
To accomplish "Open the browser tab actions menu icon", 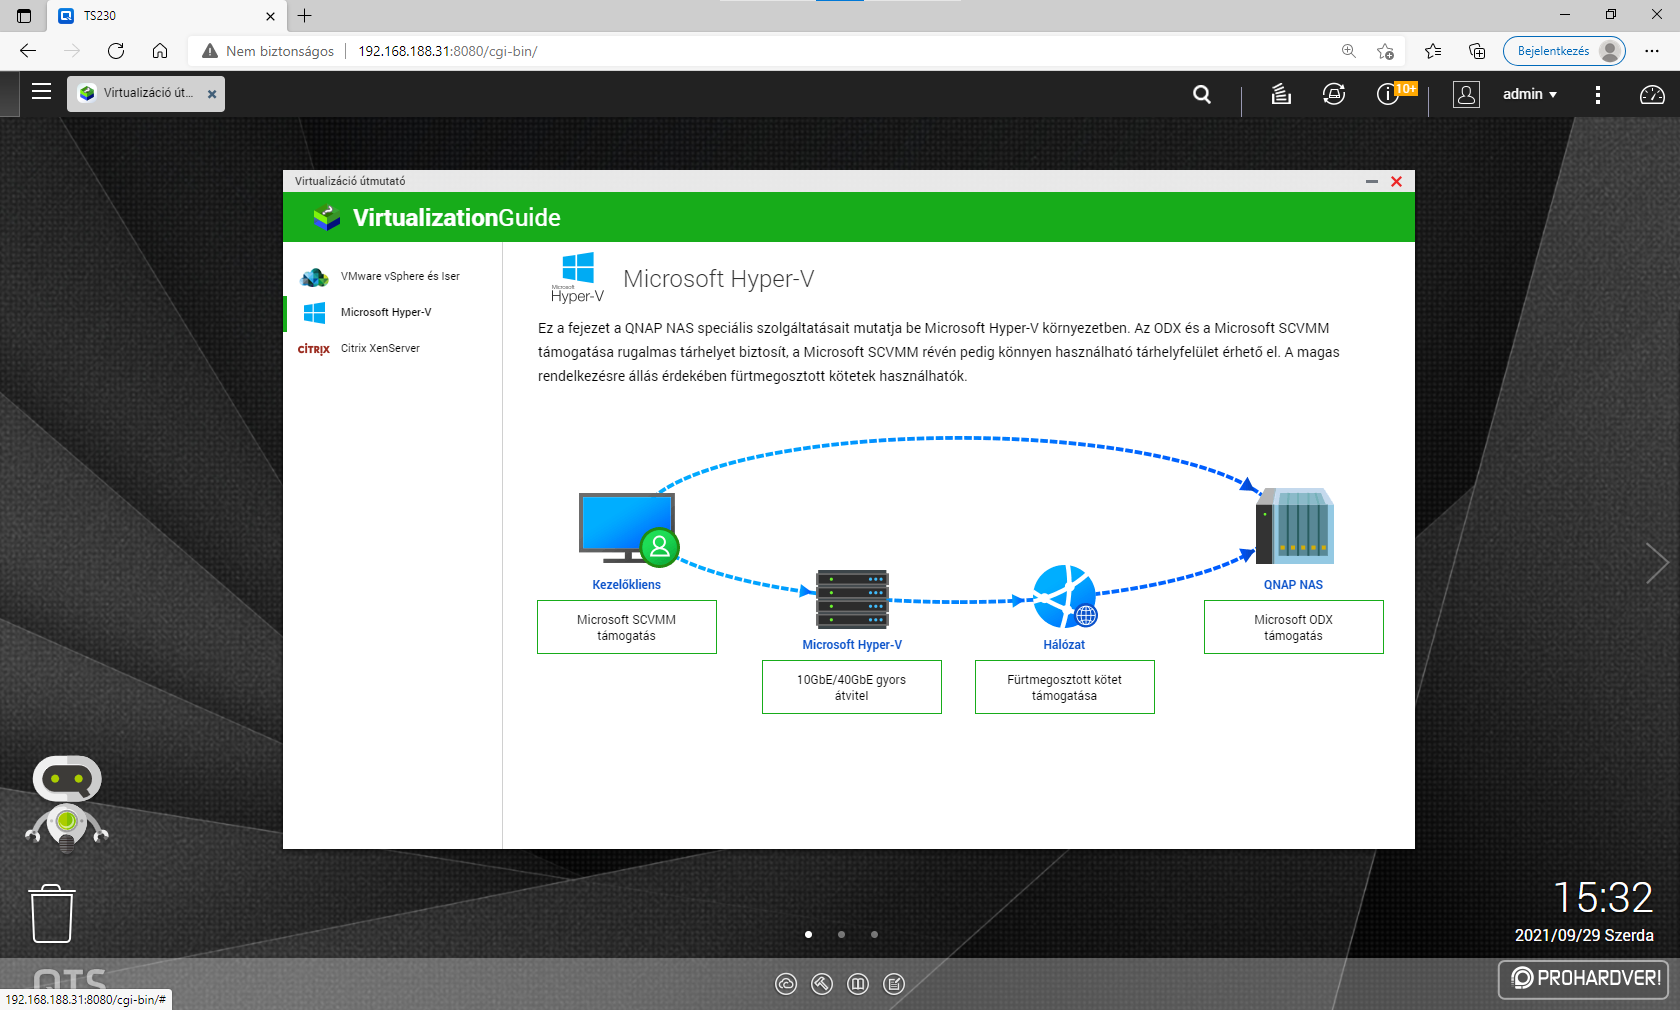I will (x=24, y=16).
